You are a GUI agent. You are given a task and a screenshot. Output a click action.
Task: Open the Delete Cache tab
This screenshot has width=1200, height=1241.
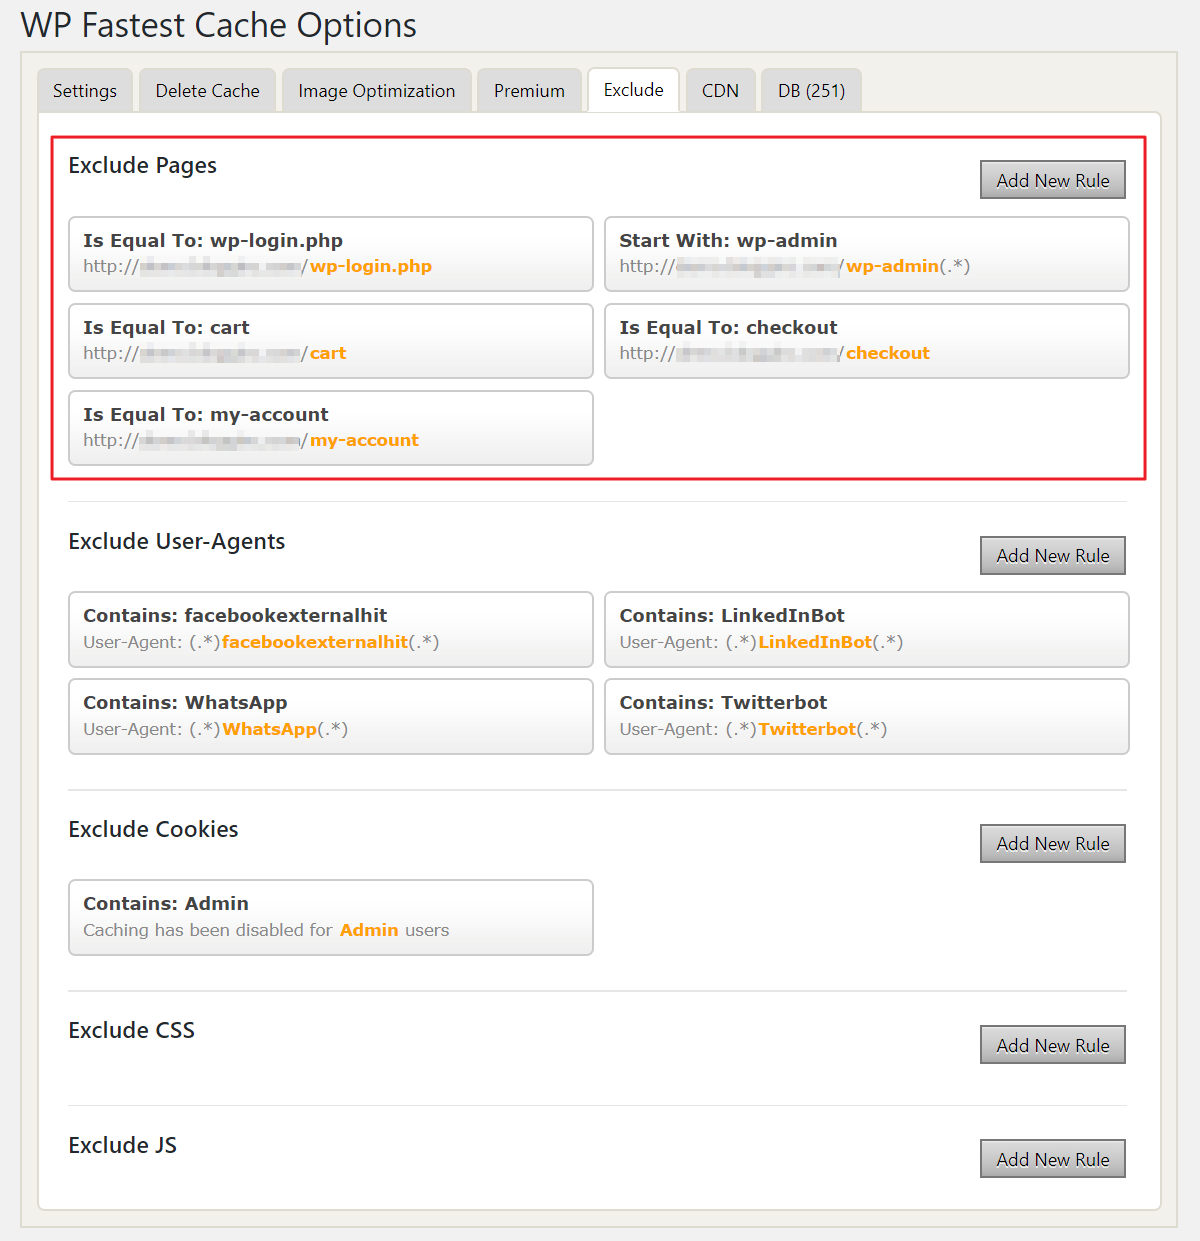click(x=207, y=91)
